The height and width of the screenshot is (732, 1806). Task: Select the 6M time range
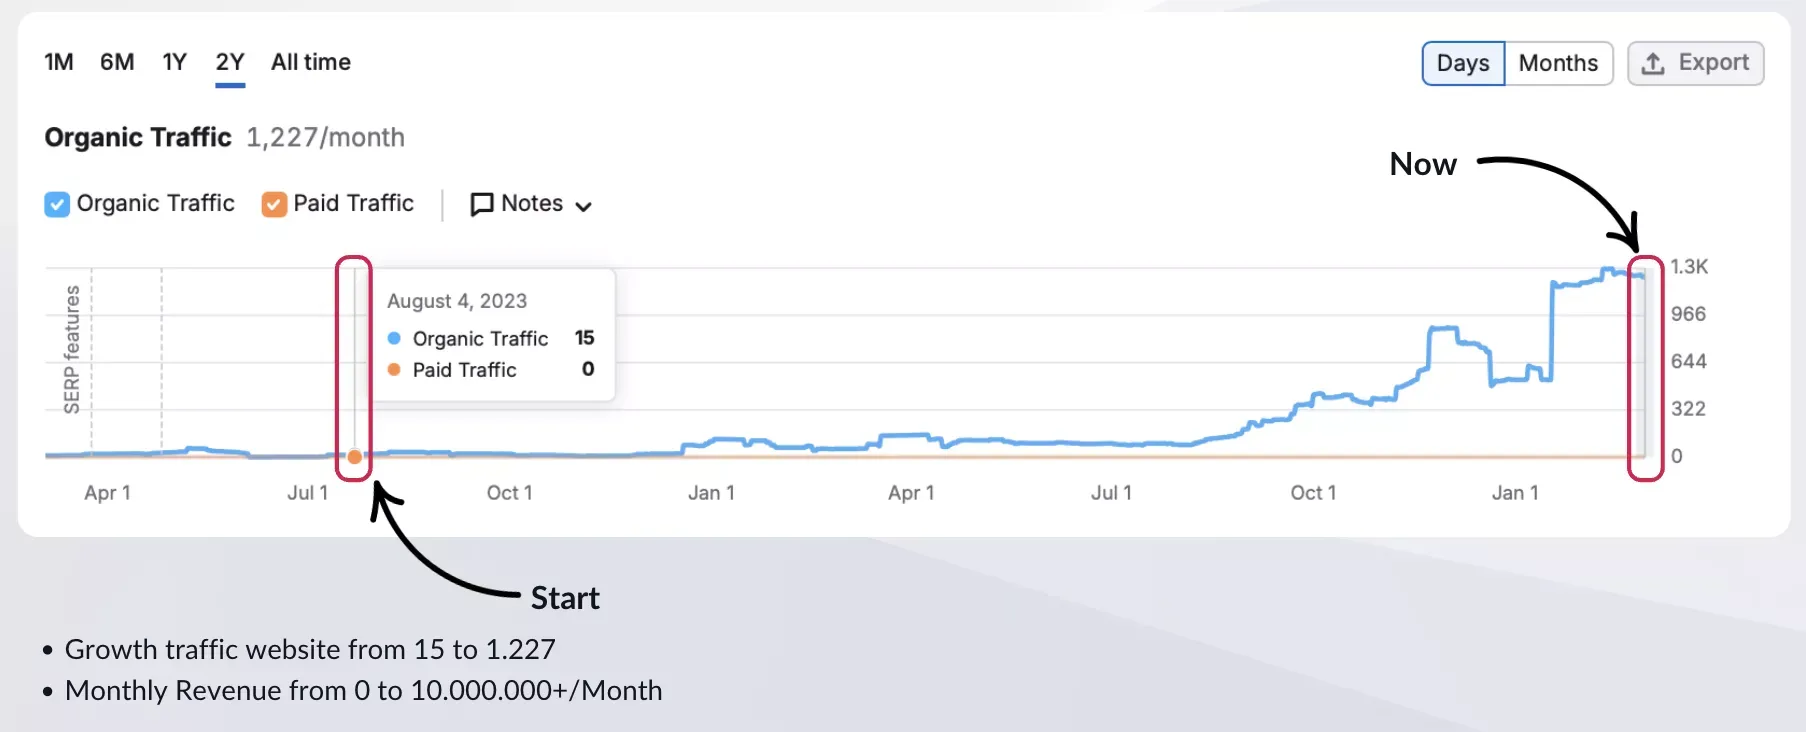click(116, 62)
